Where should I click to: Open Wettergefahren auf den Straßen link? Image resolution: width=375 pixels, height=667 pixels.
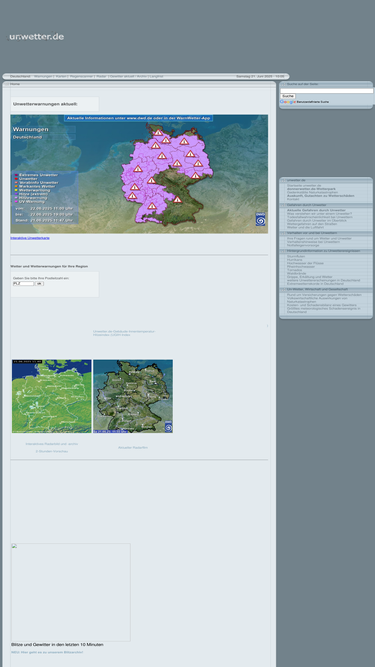[312, 224]
